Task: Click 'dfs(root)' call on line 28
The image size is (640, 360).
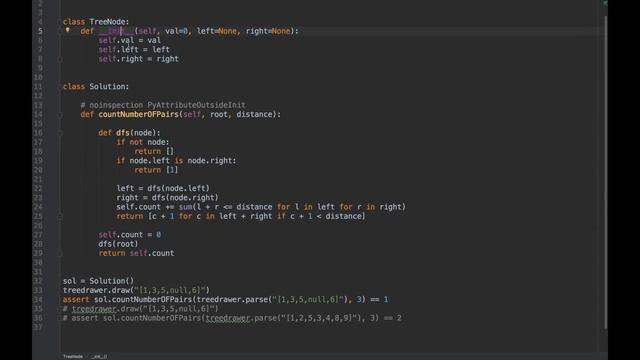Action: (x=118, y=244)
